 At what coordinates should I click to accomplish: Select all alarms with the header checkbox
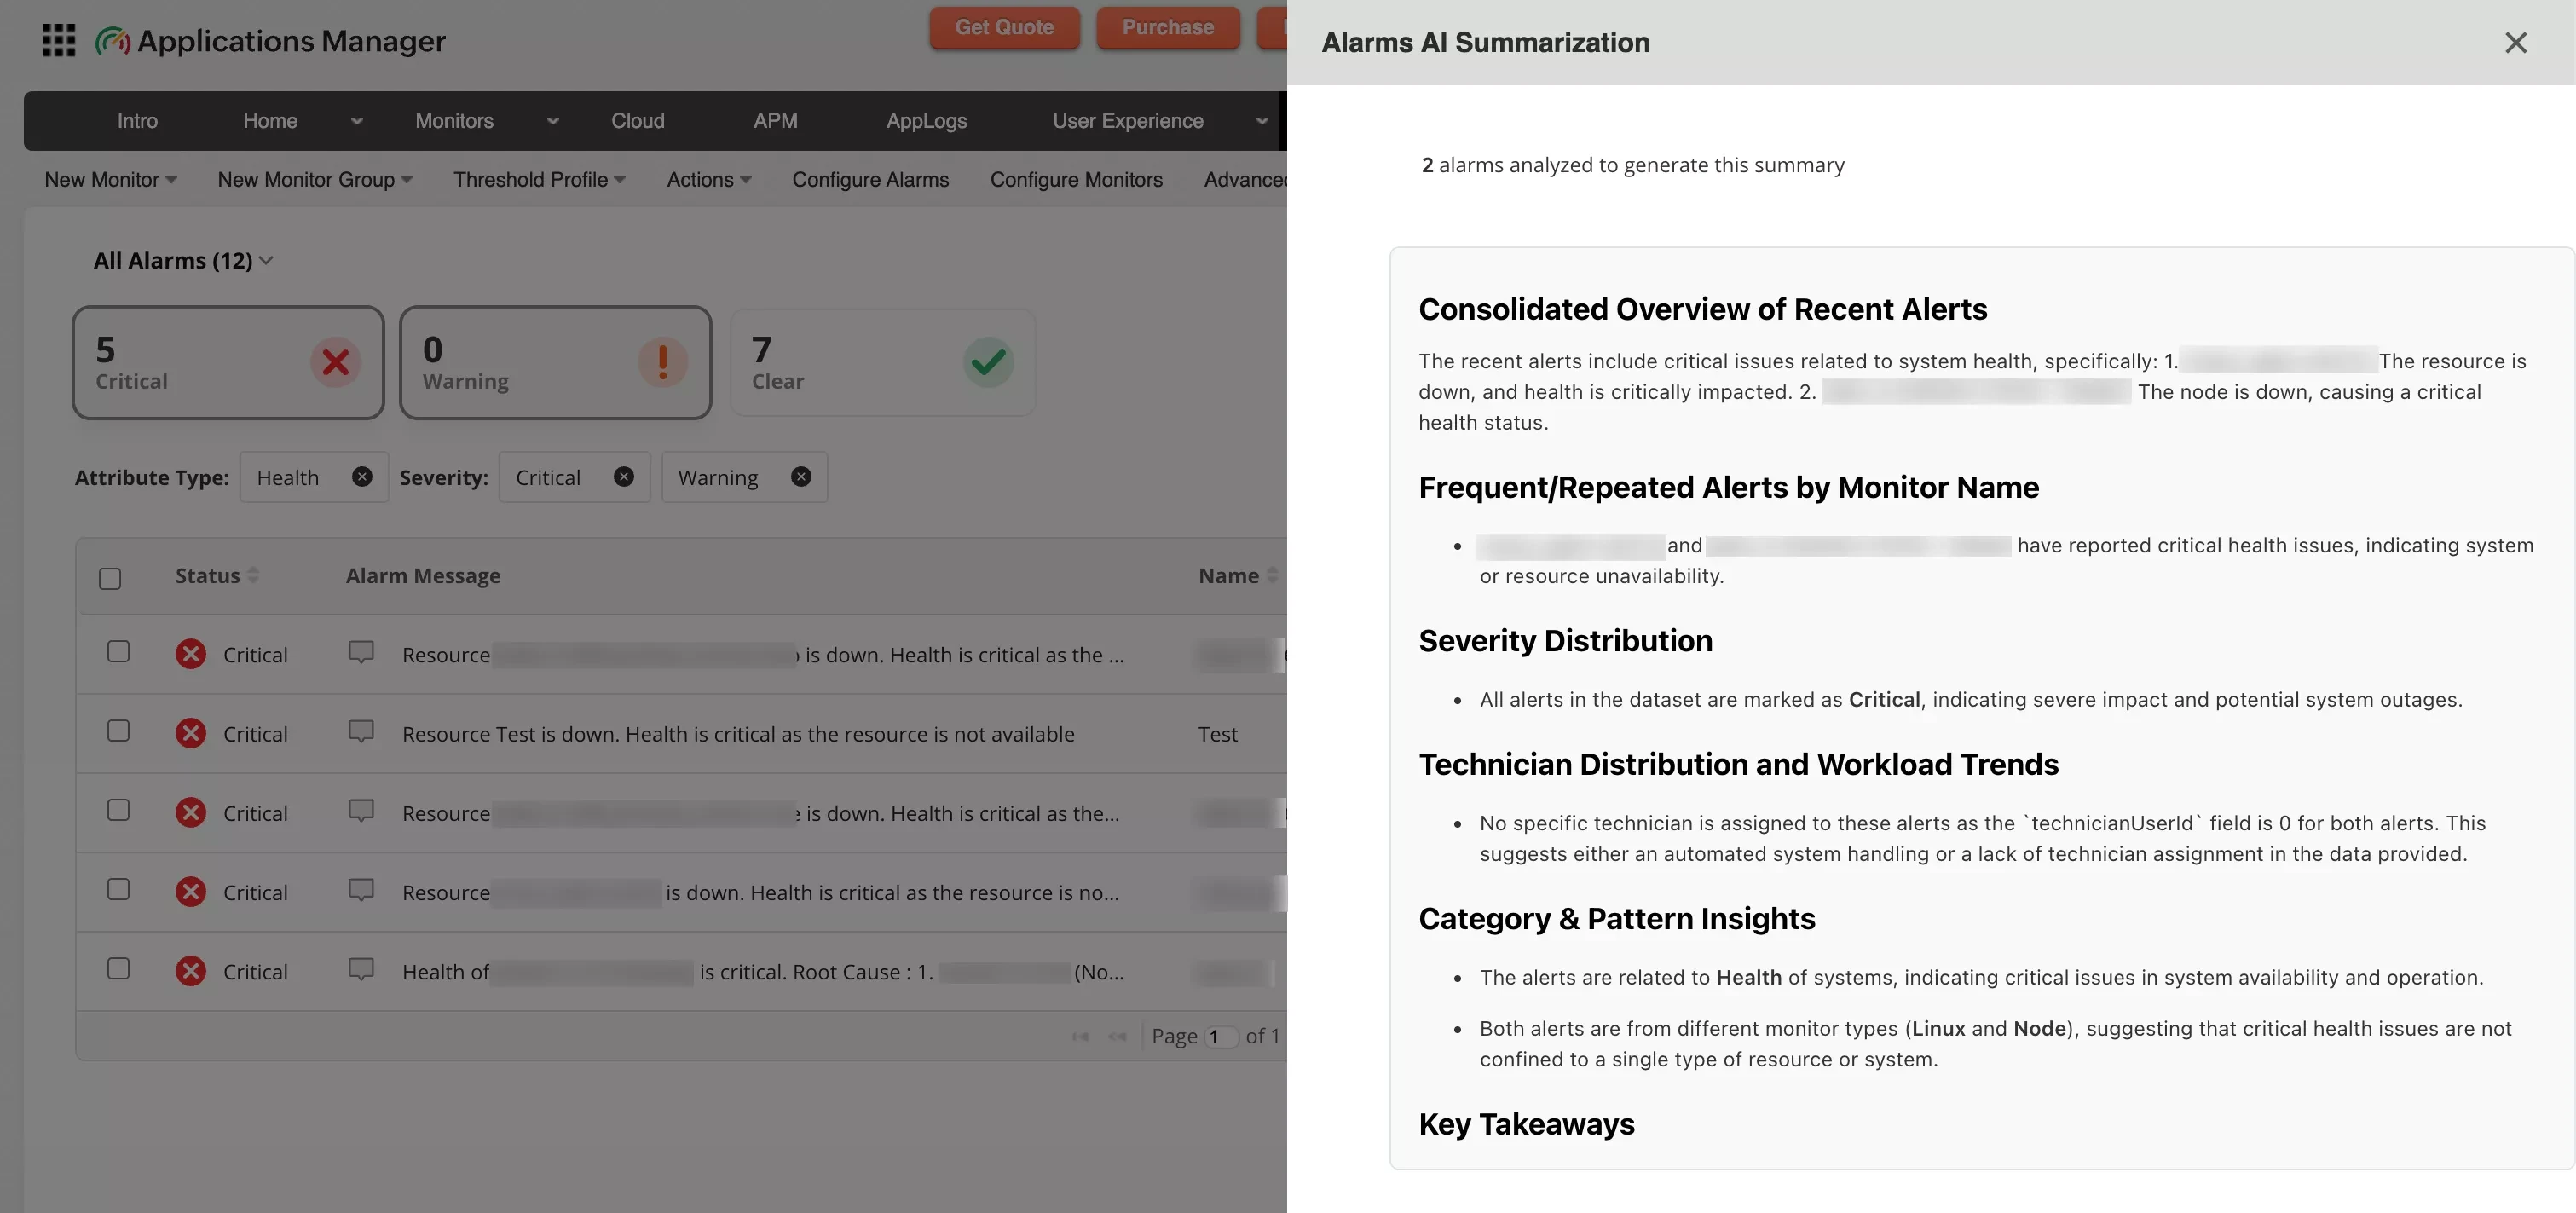110,577
